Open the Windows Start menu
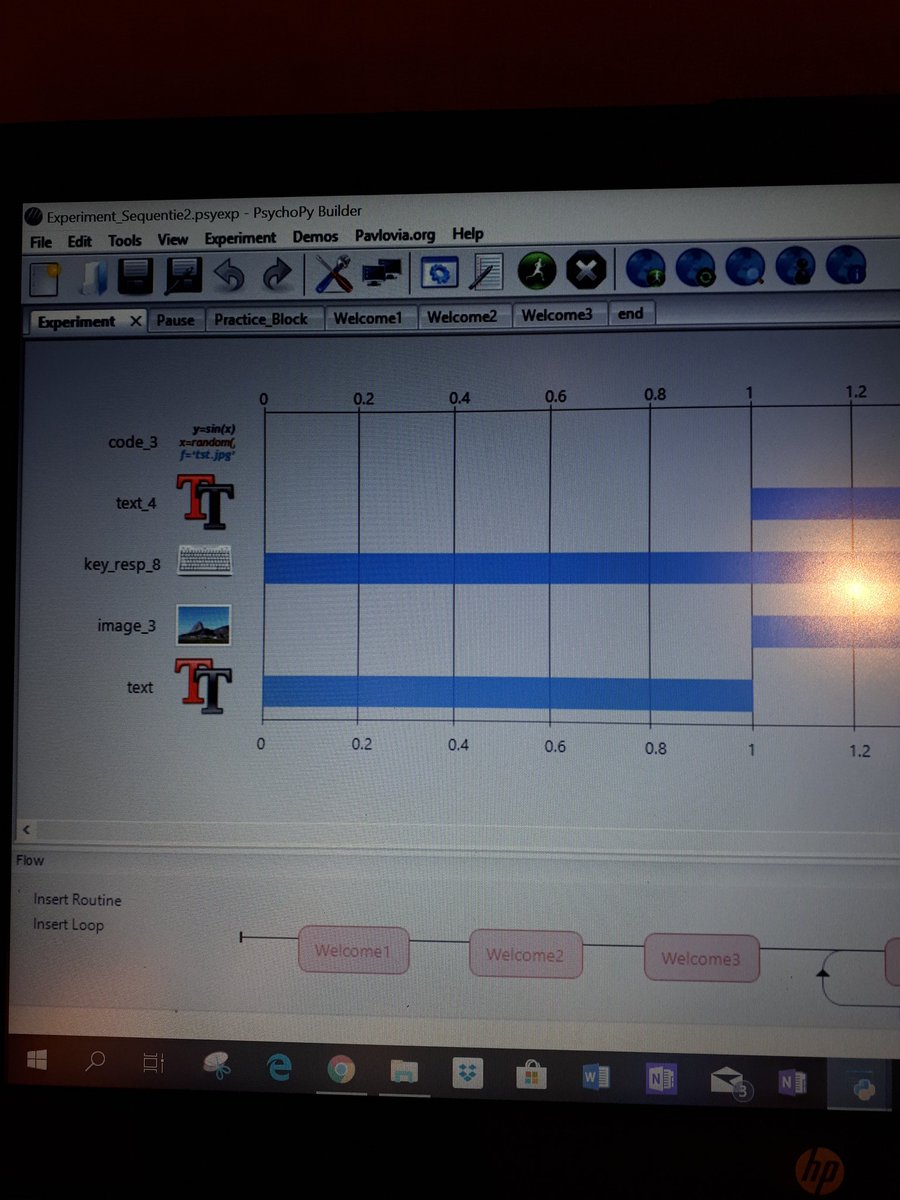The width and height of the screenshot is (900, 1200). click(x=35, y=1061)
